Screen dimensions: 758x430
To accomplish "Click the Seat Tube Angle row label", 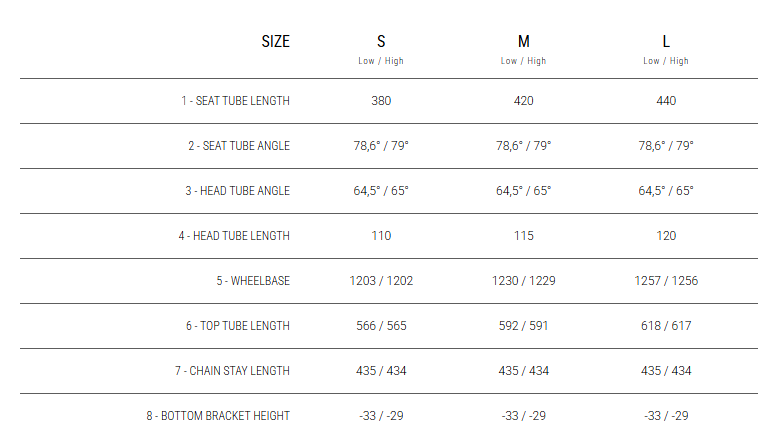I will point(238,146).
